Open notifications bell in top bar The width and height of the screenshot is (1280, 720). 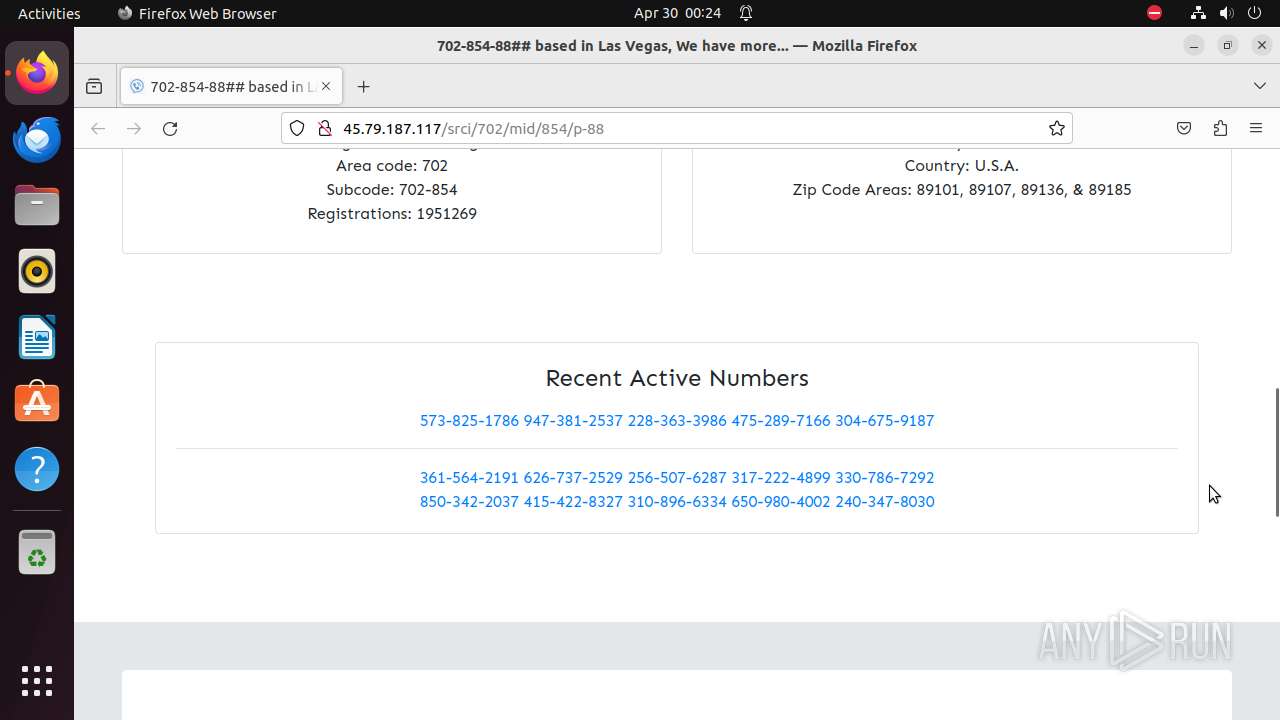tap(746, 13)
